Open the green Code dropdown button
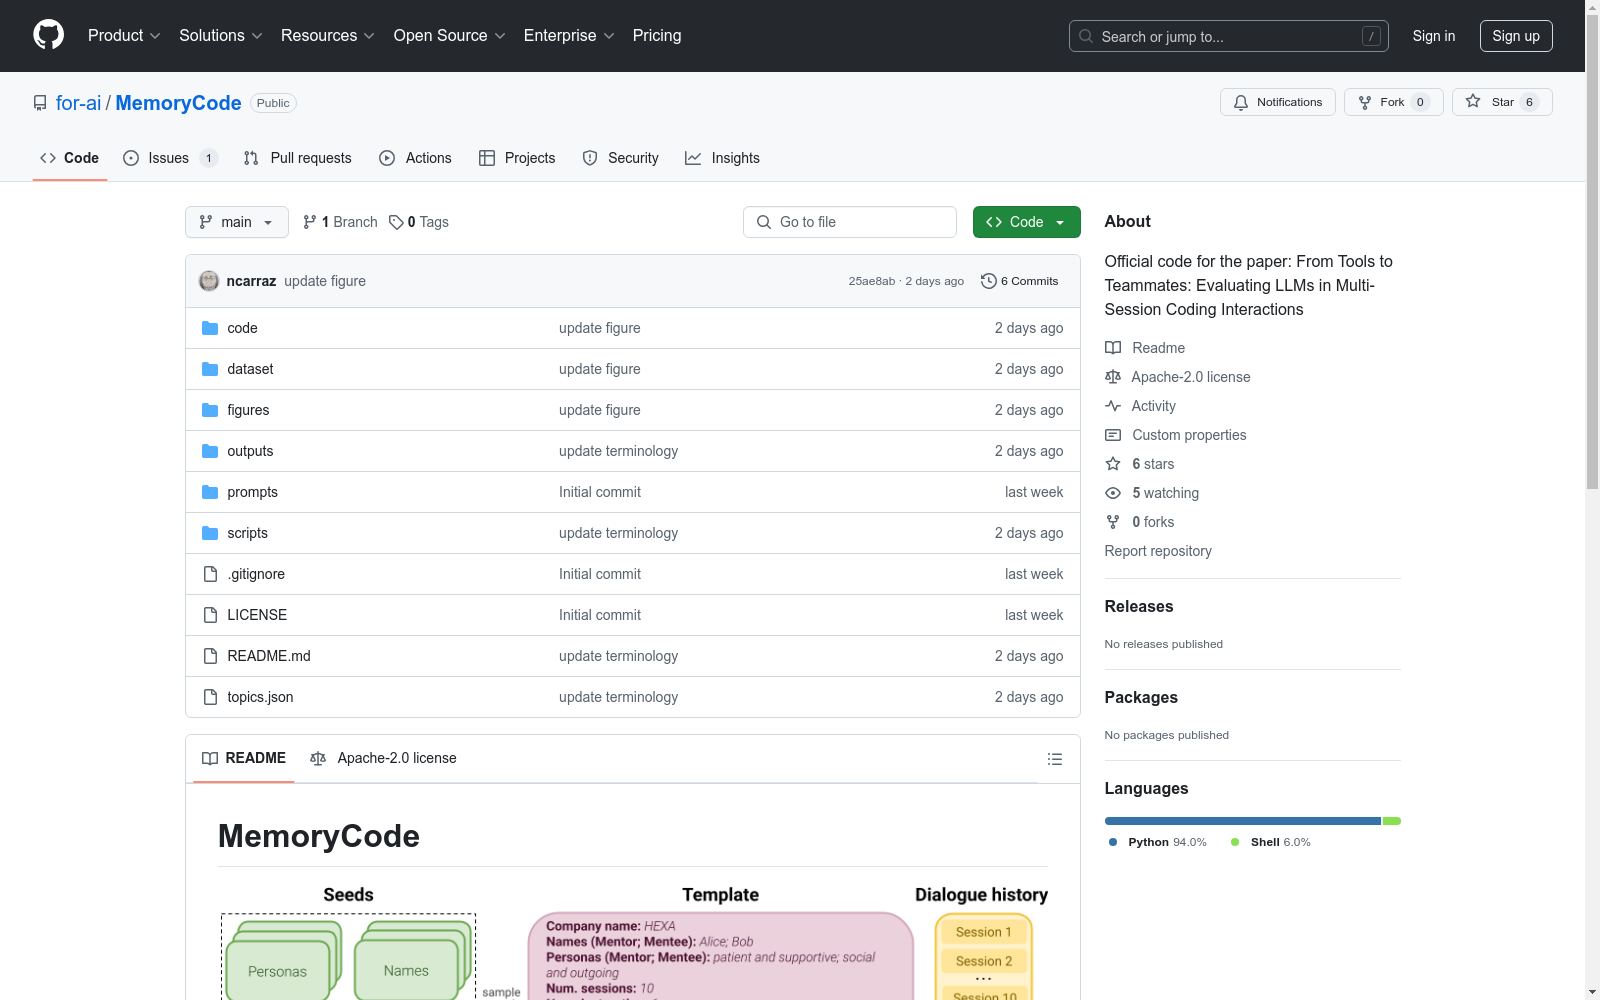Viewport: 1600px width, 1000px height. tap(1026, 222)
